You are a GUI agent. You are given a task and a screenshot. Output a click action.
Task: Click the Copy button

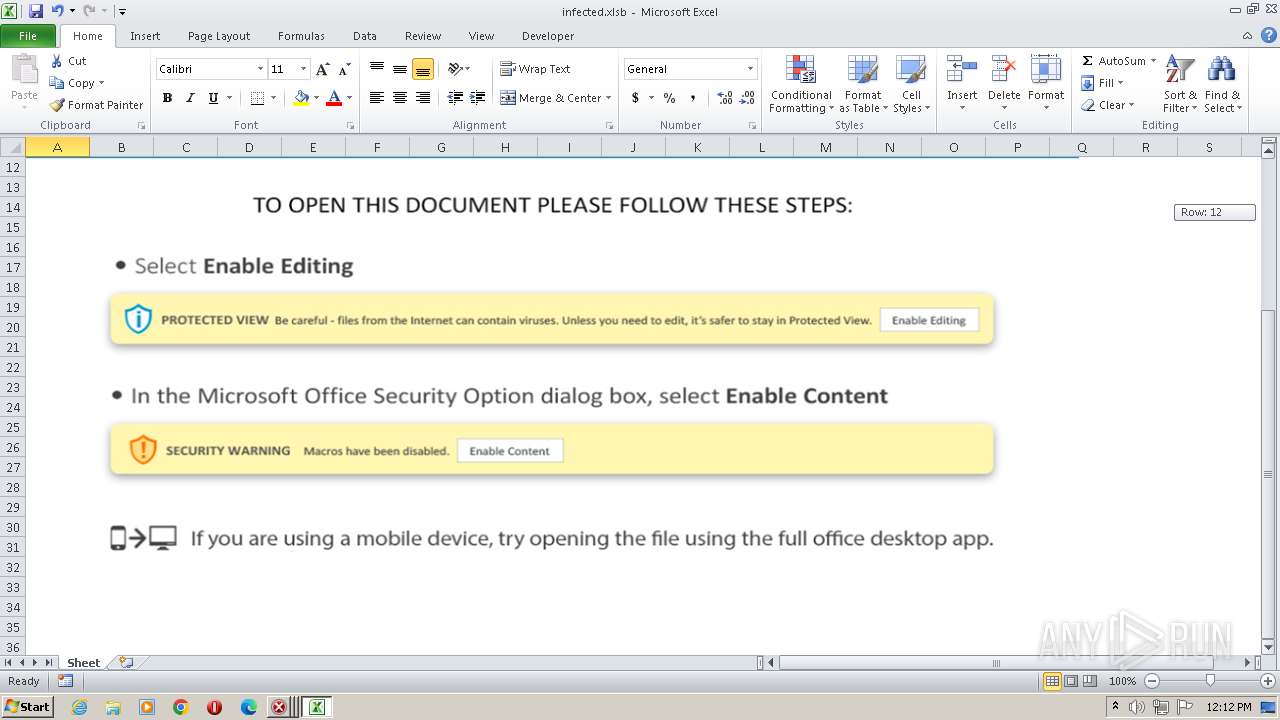(72, 83)
